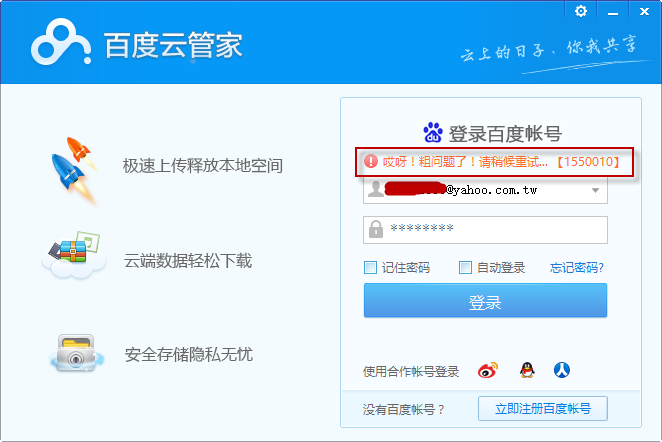Click the Baidu Cloud logo icon
This screenshot has width=662, height=442.
[x=61, y=42]
